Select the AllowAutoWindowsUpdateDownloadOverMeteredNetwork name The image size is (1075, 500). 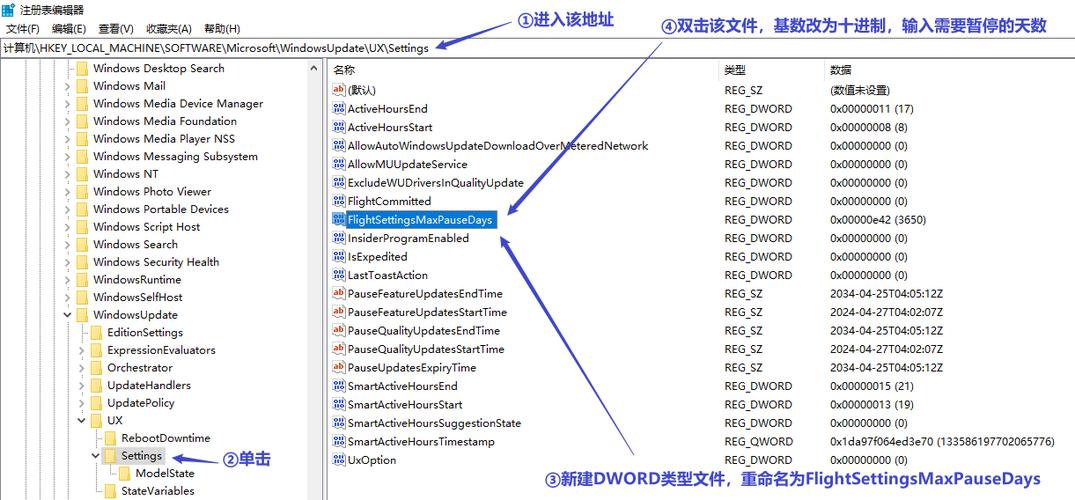[x=498, y=145]
